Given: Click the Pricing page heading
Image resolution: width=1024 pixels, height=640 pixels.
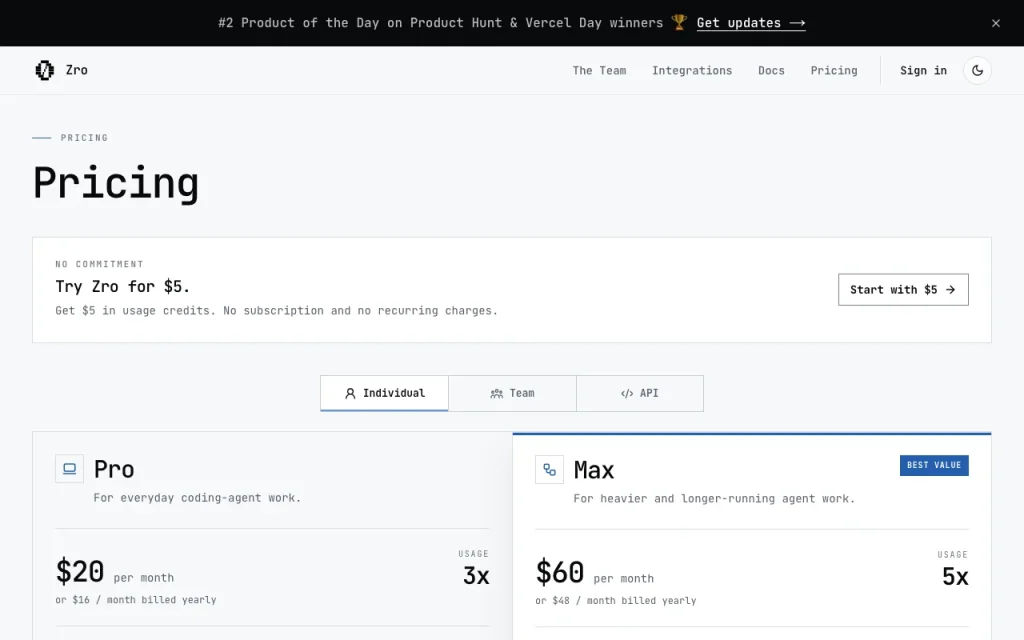Looking at the screenshot, I should [116, 183].
